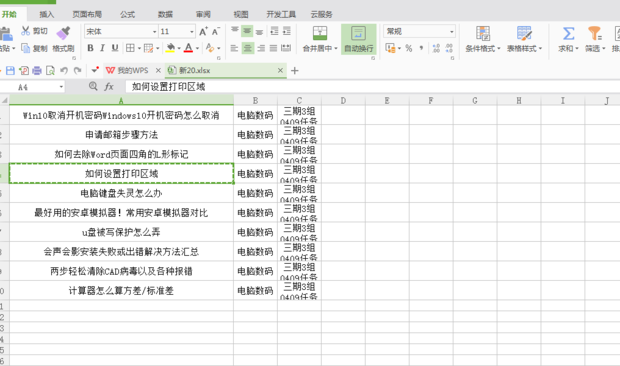Click the Filter (筛选) funnel icon
Viewport: 620px width, 366px height.
tap(595, 34)
